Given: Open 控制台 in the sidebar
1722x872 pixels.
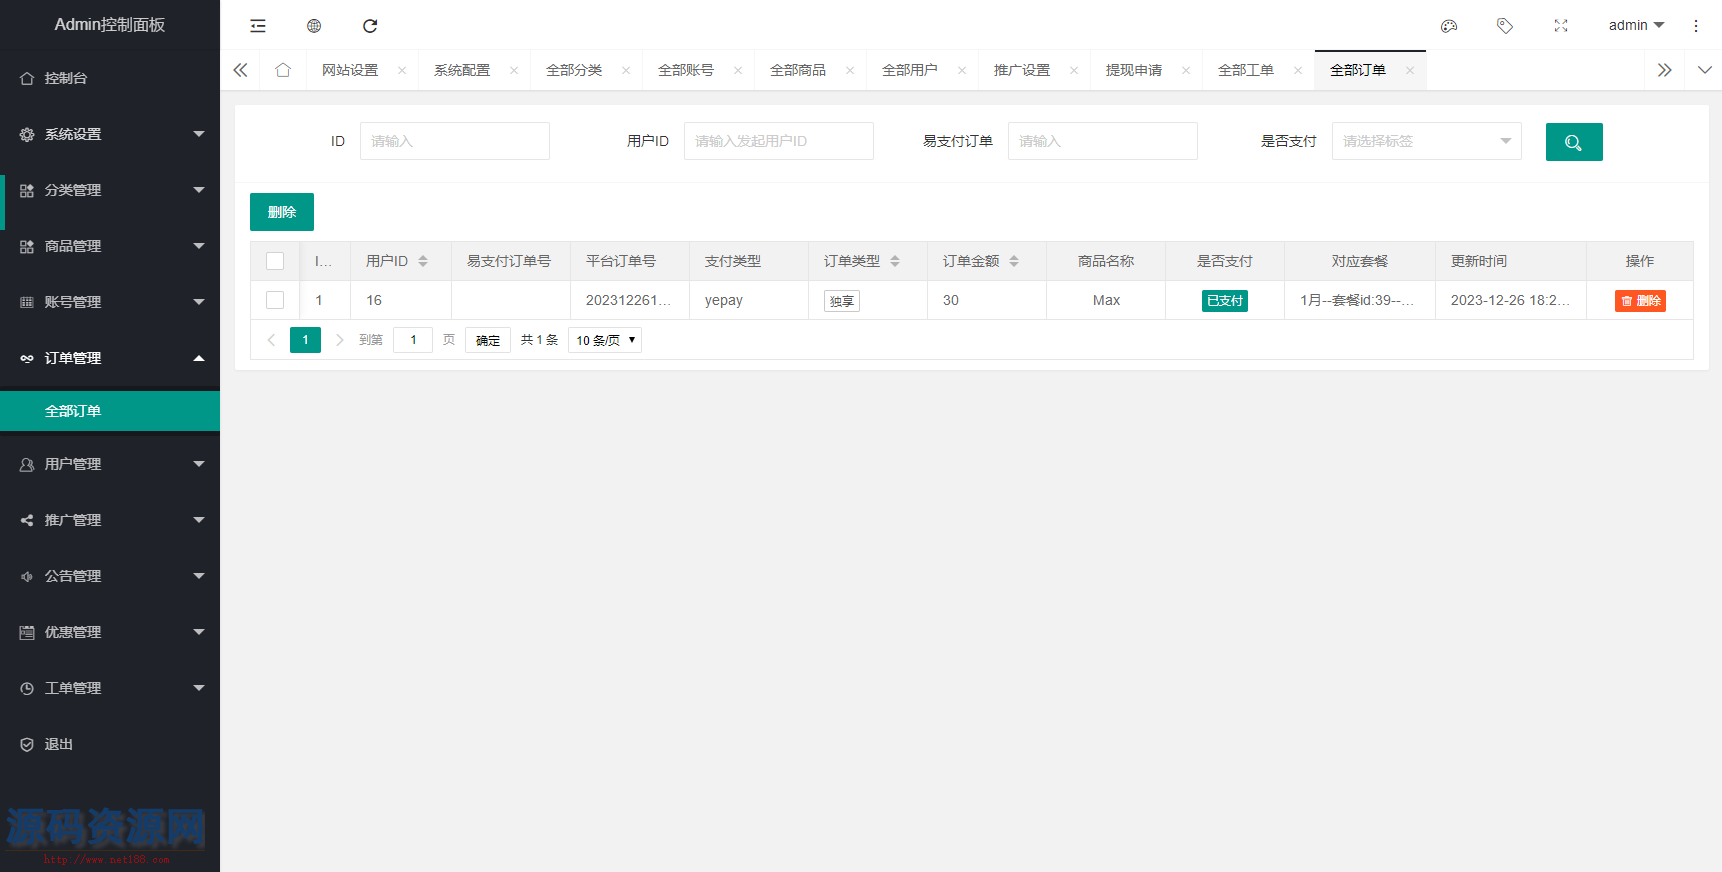Looking at the screenshot, I should pyautogui.click(x=110, y=78).
